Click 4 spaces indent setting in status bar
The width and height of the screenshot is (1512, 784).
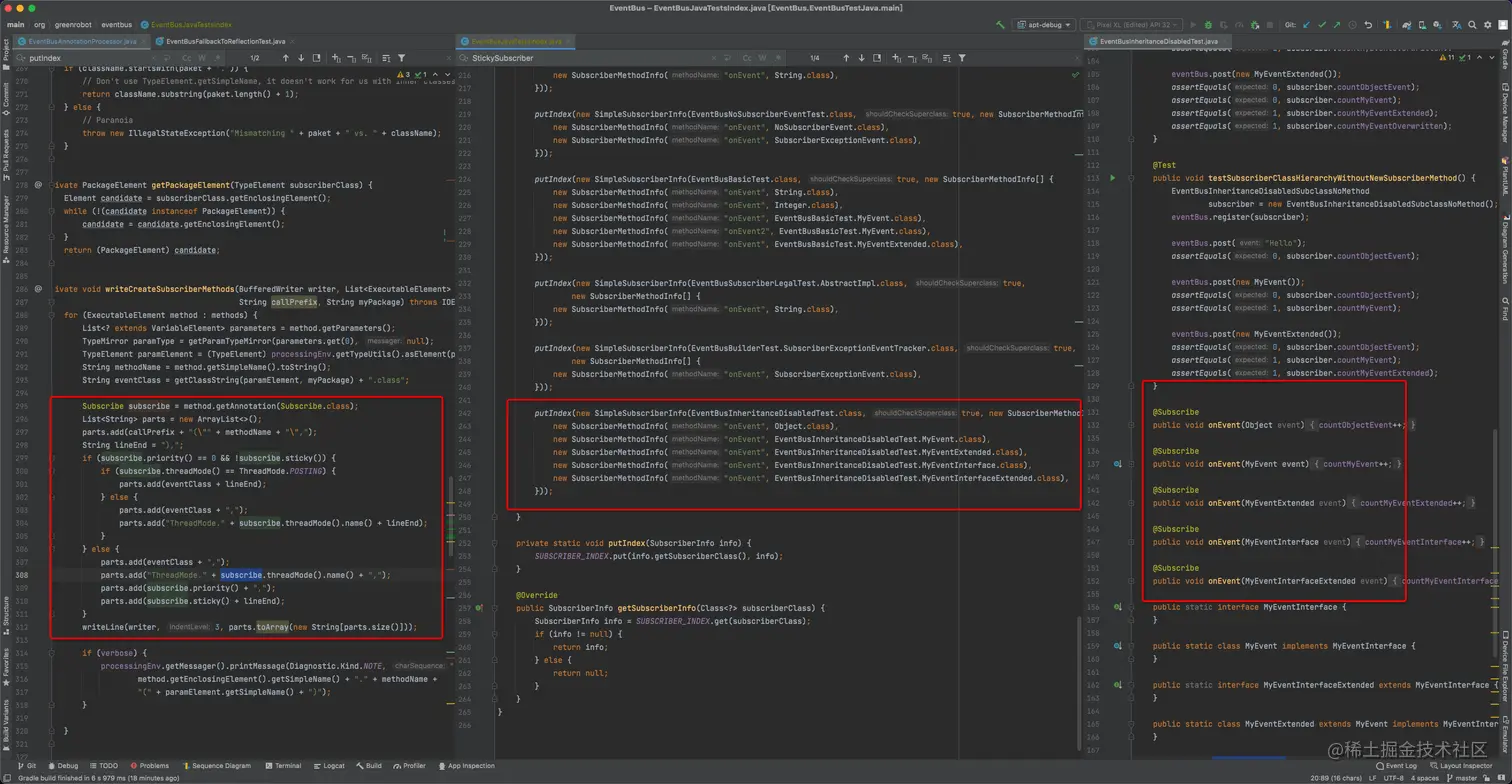click(x=1425, y=778)
